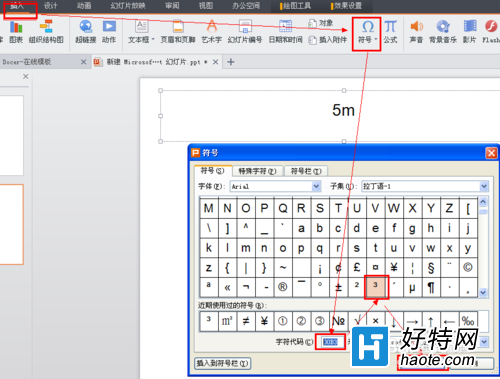The width and height of the screenshot is (500, 379).
Task: Choose № from recently used symbols
Action: click(338, 321)
